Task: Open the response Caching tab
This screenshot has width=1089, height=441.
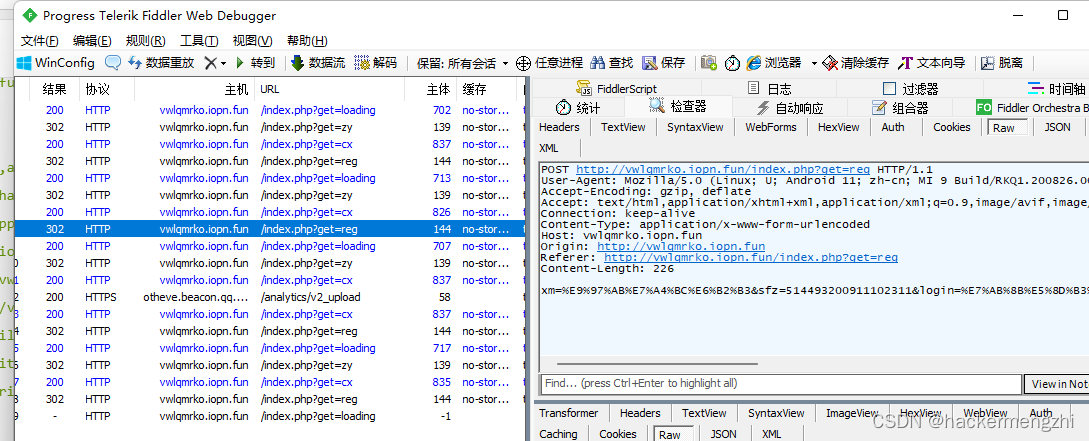Action: point(558,433)
